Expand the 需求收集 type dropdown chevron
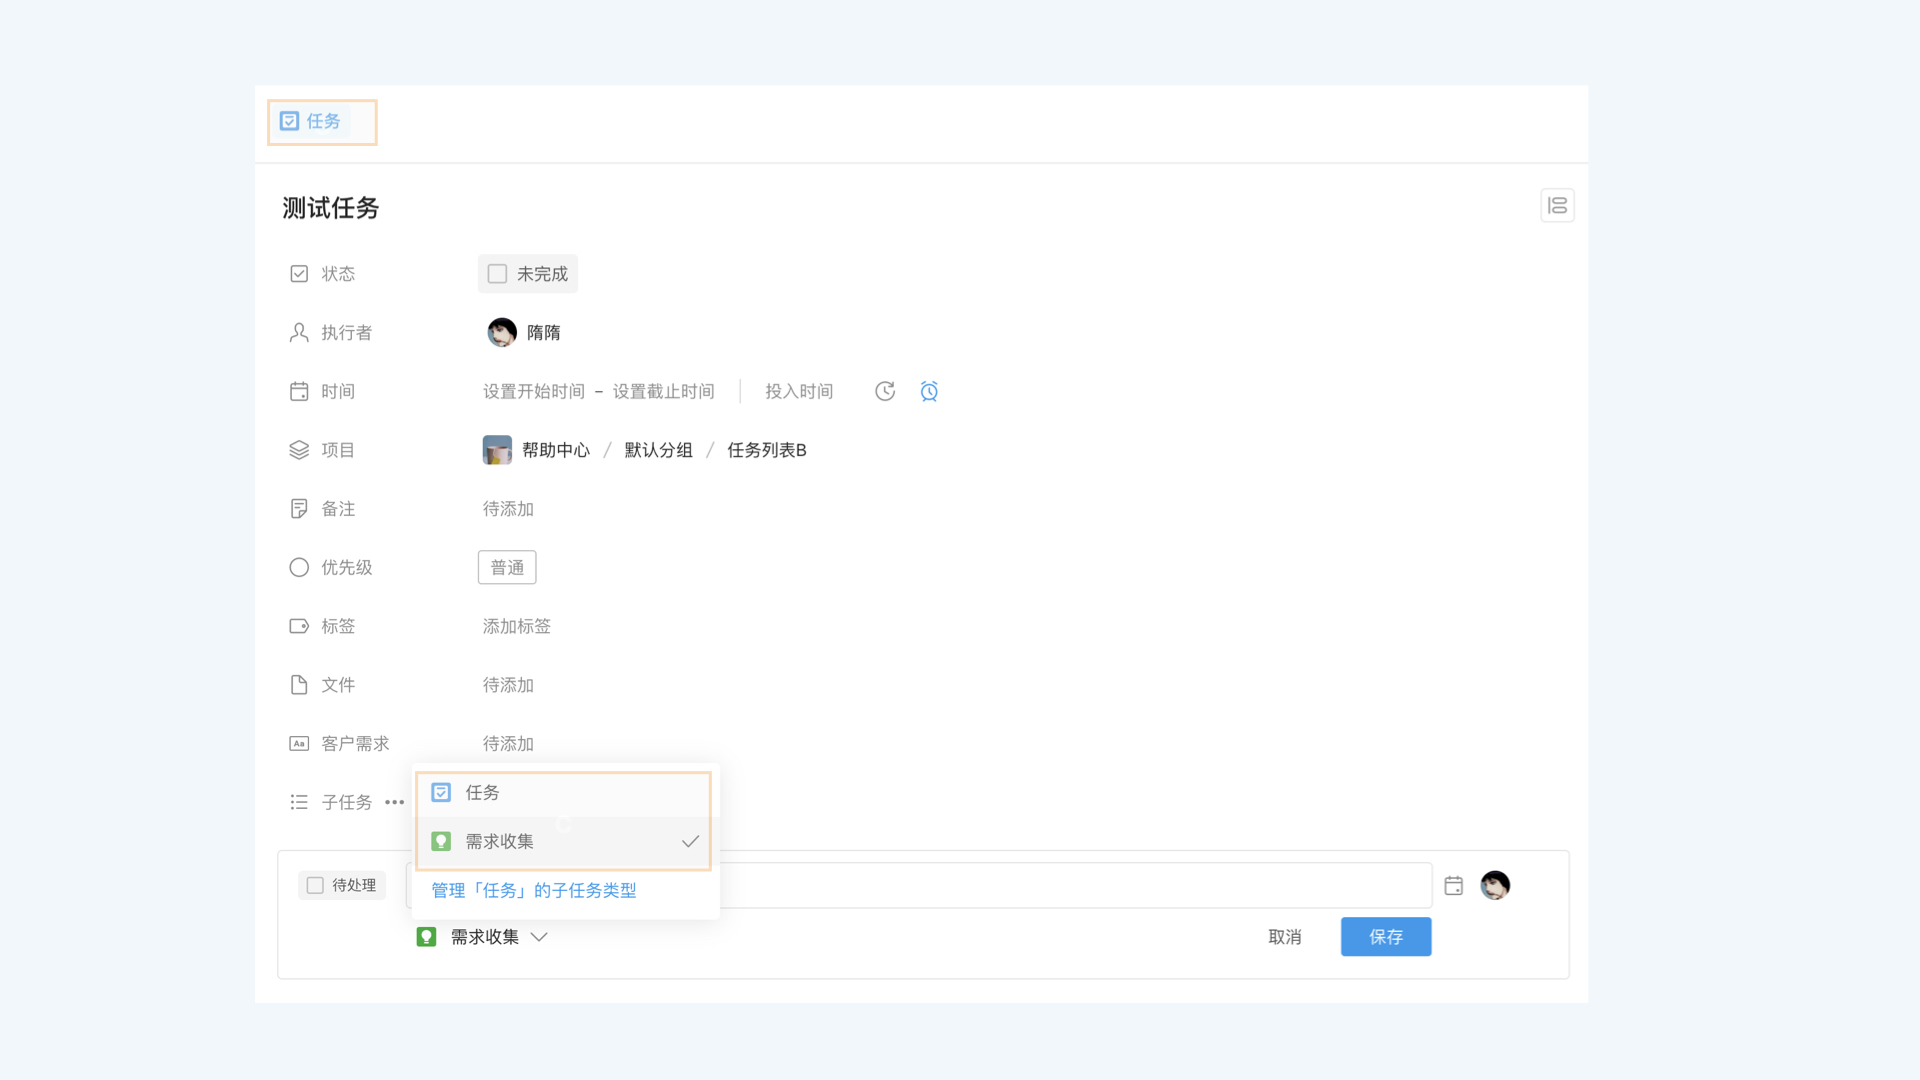 tap(539, 937)
